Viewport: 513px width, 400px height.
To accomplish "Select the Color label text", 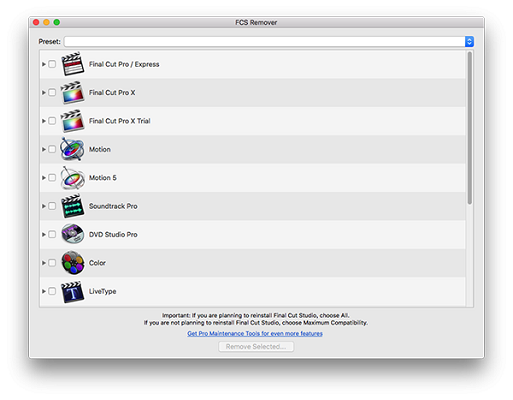I will click(97, 263).
